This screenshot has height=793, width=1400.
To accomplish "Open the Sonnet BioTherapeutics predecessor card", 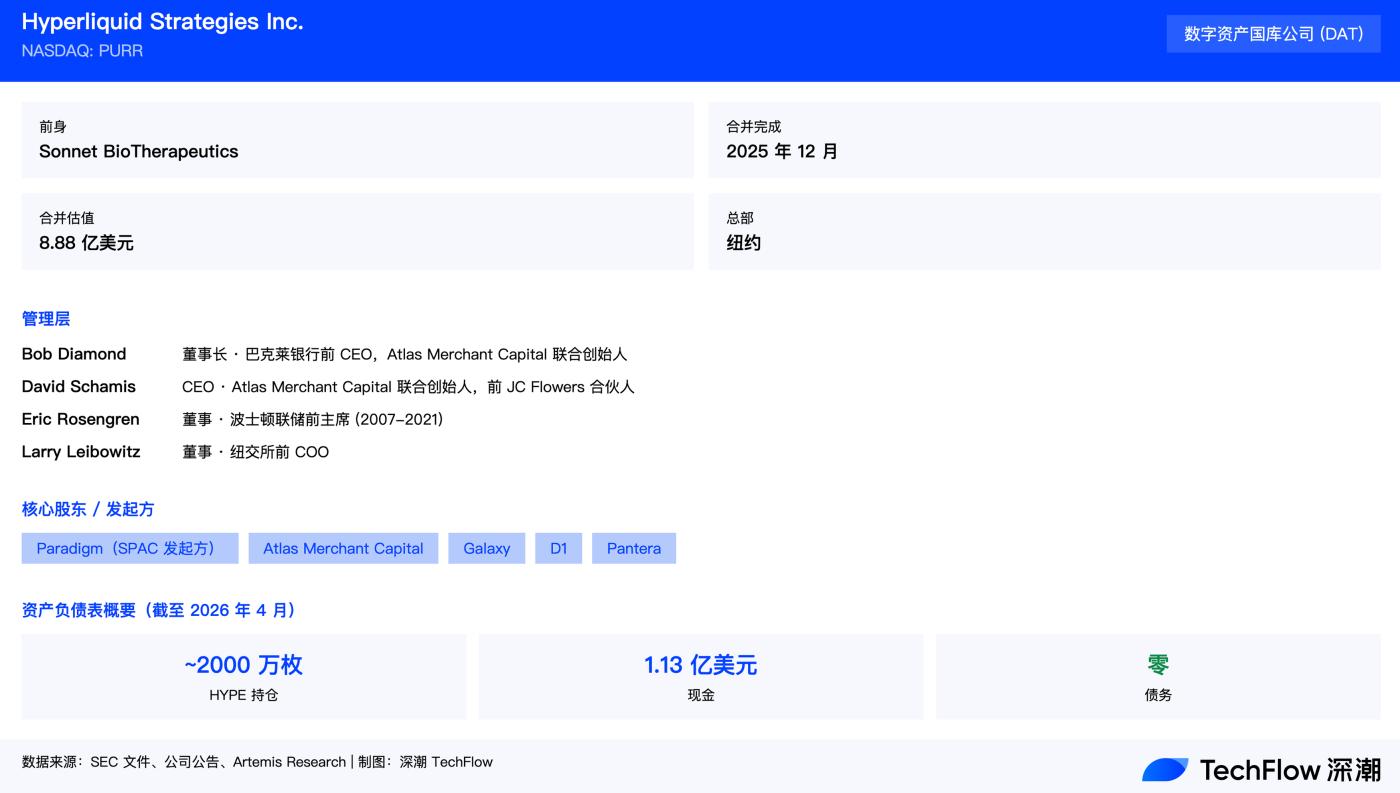I will click(x=357, y=140).
